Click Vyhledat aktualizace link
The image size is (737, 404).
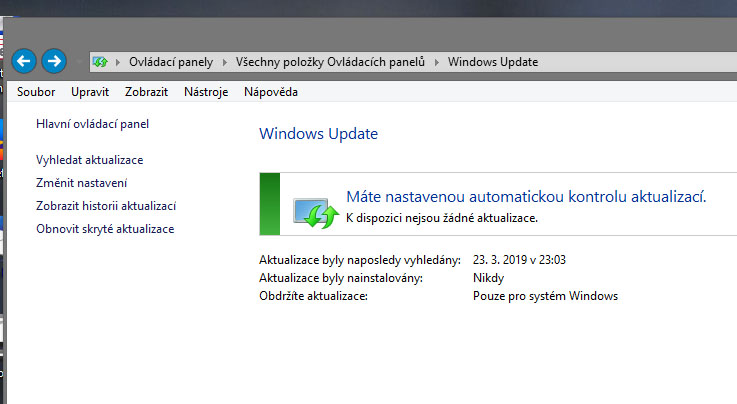90,160
